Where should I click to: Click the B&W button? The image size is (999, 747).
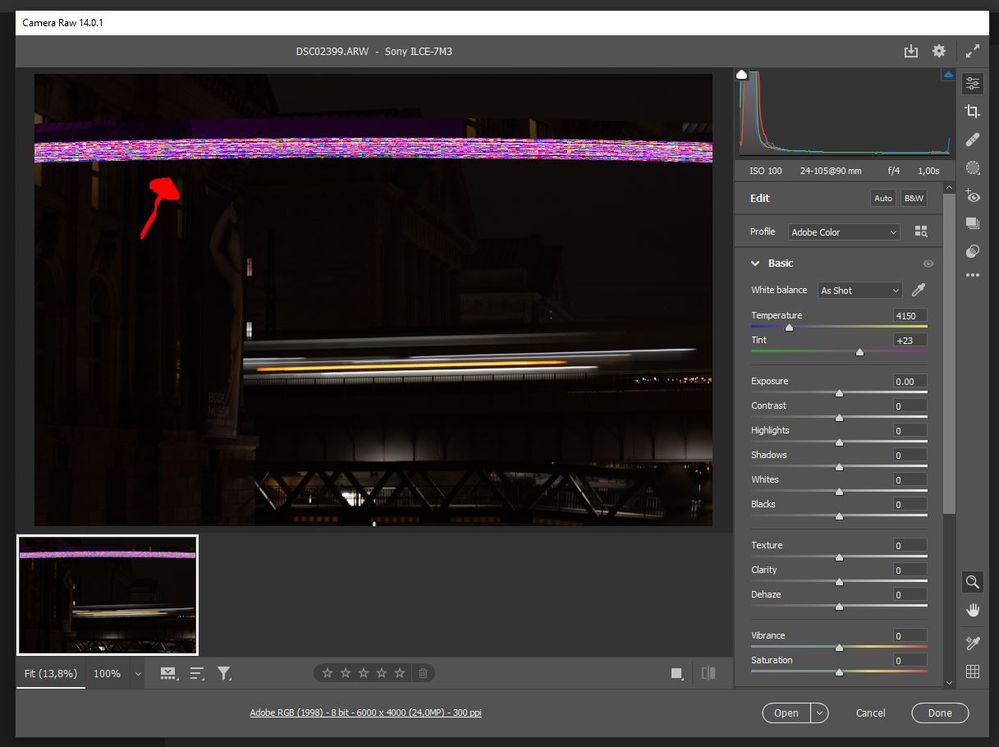(914, 198)
